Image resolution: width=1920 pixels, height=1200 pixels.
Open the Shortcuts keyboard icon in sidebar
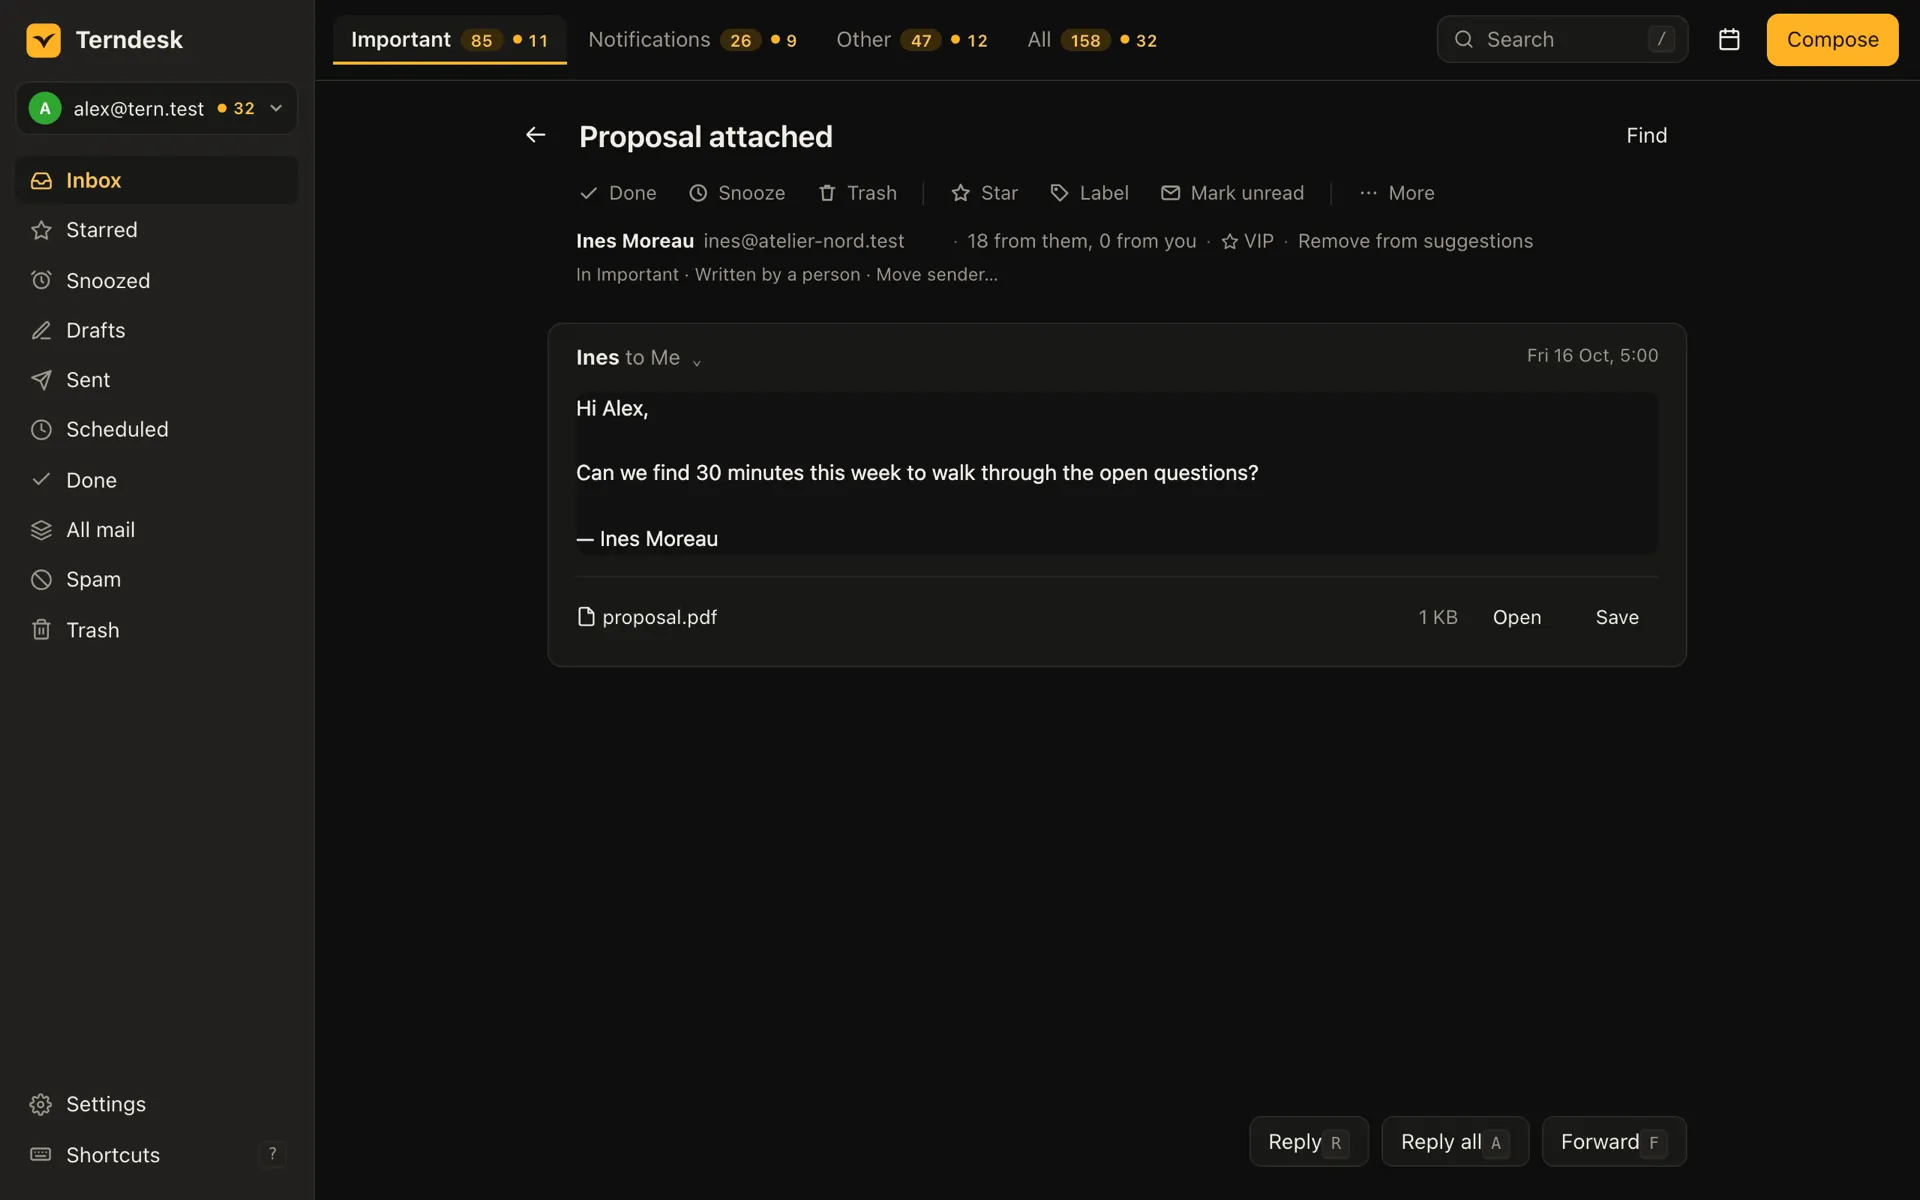41,1154
